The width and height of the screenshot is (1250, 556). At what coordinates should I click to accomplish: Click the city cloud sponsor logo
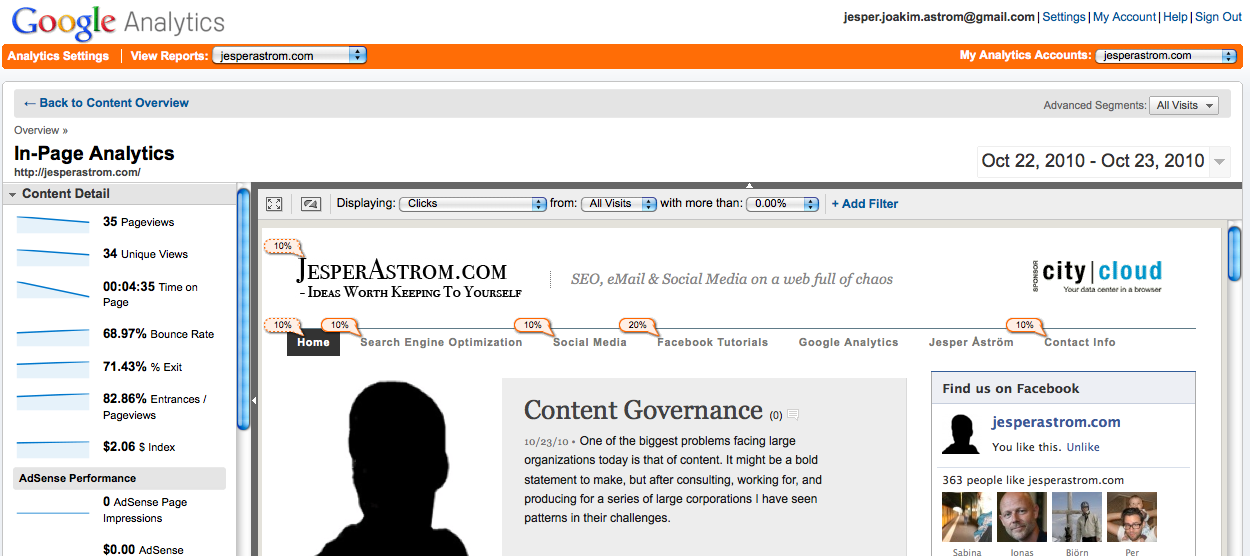click(1096, 275)
